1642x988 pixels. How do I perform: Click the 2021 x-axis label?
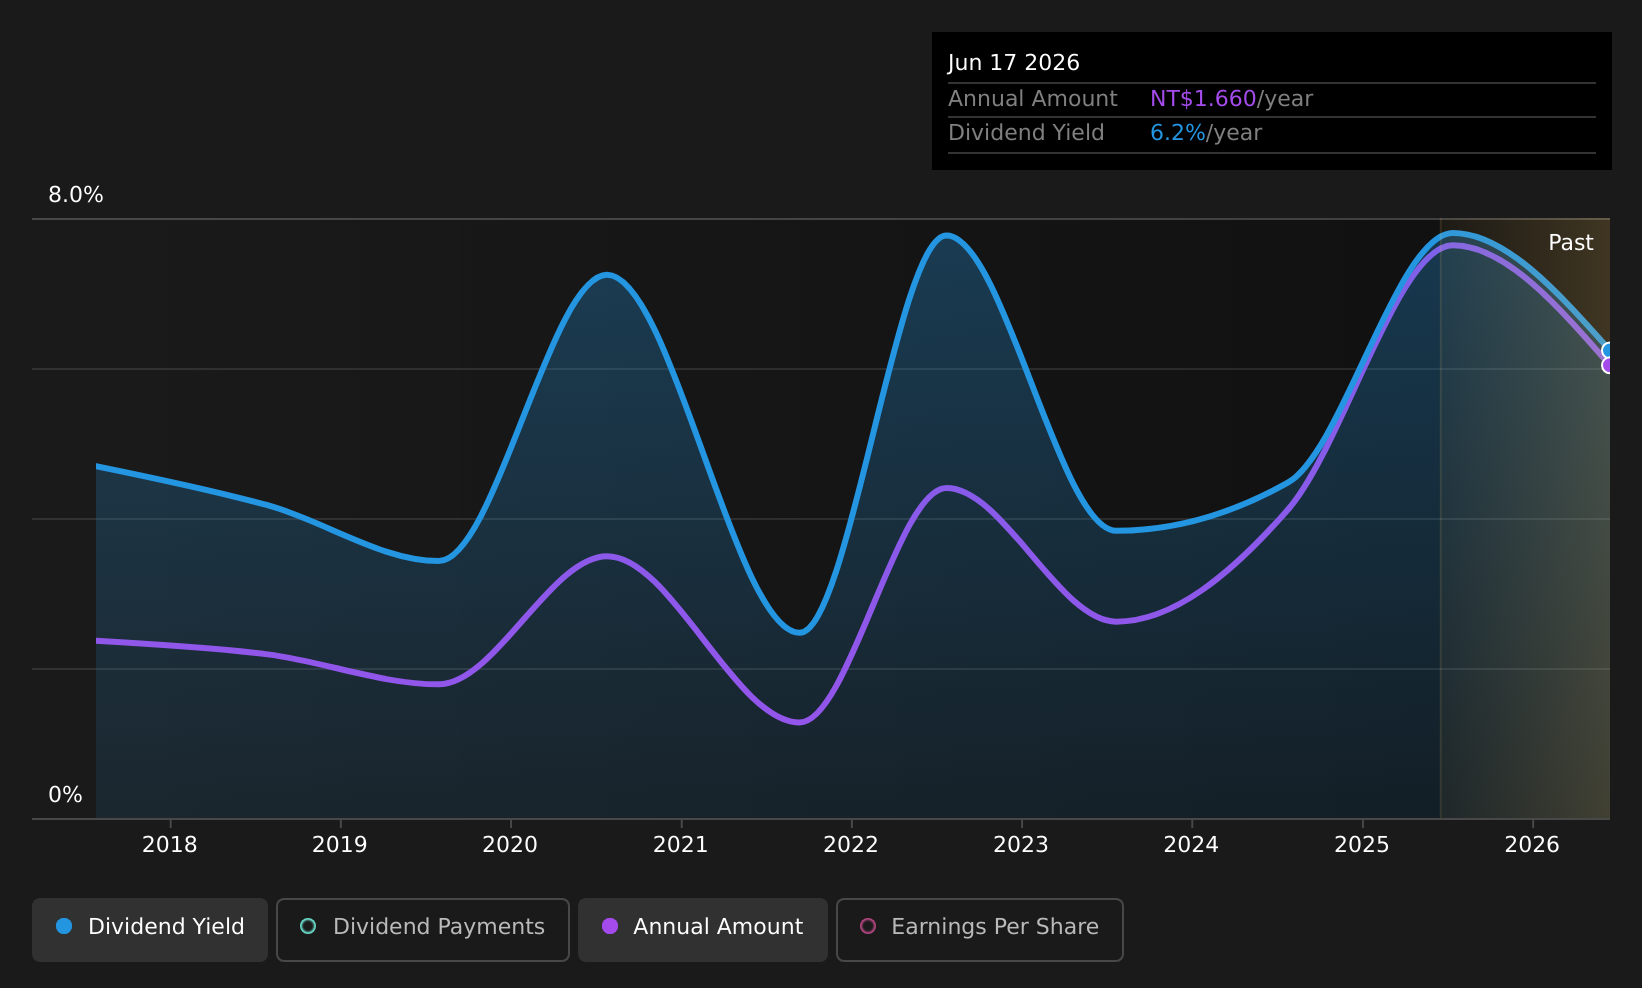681,845
